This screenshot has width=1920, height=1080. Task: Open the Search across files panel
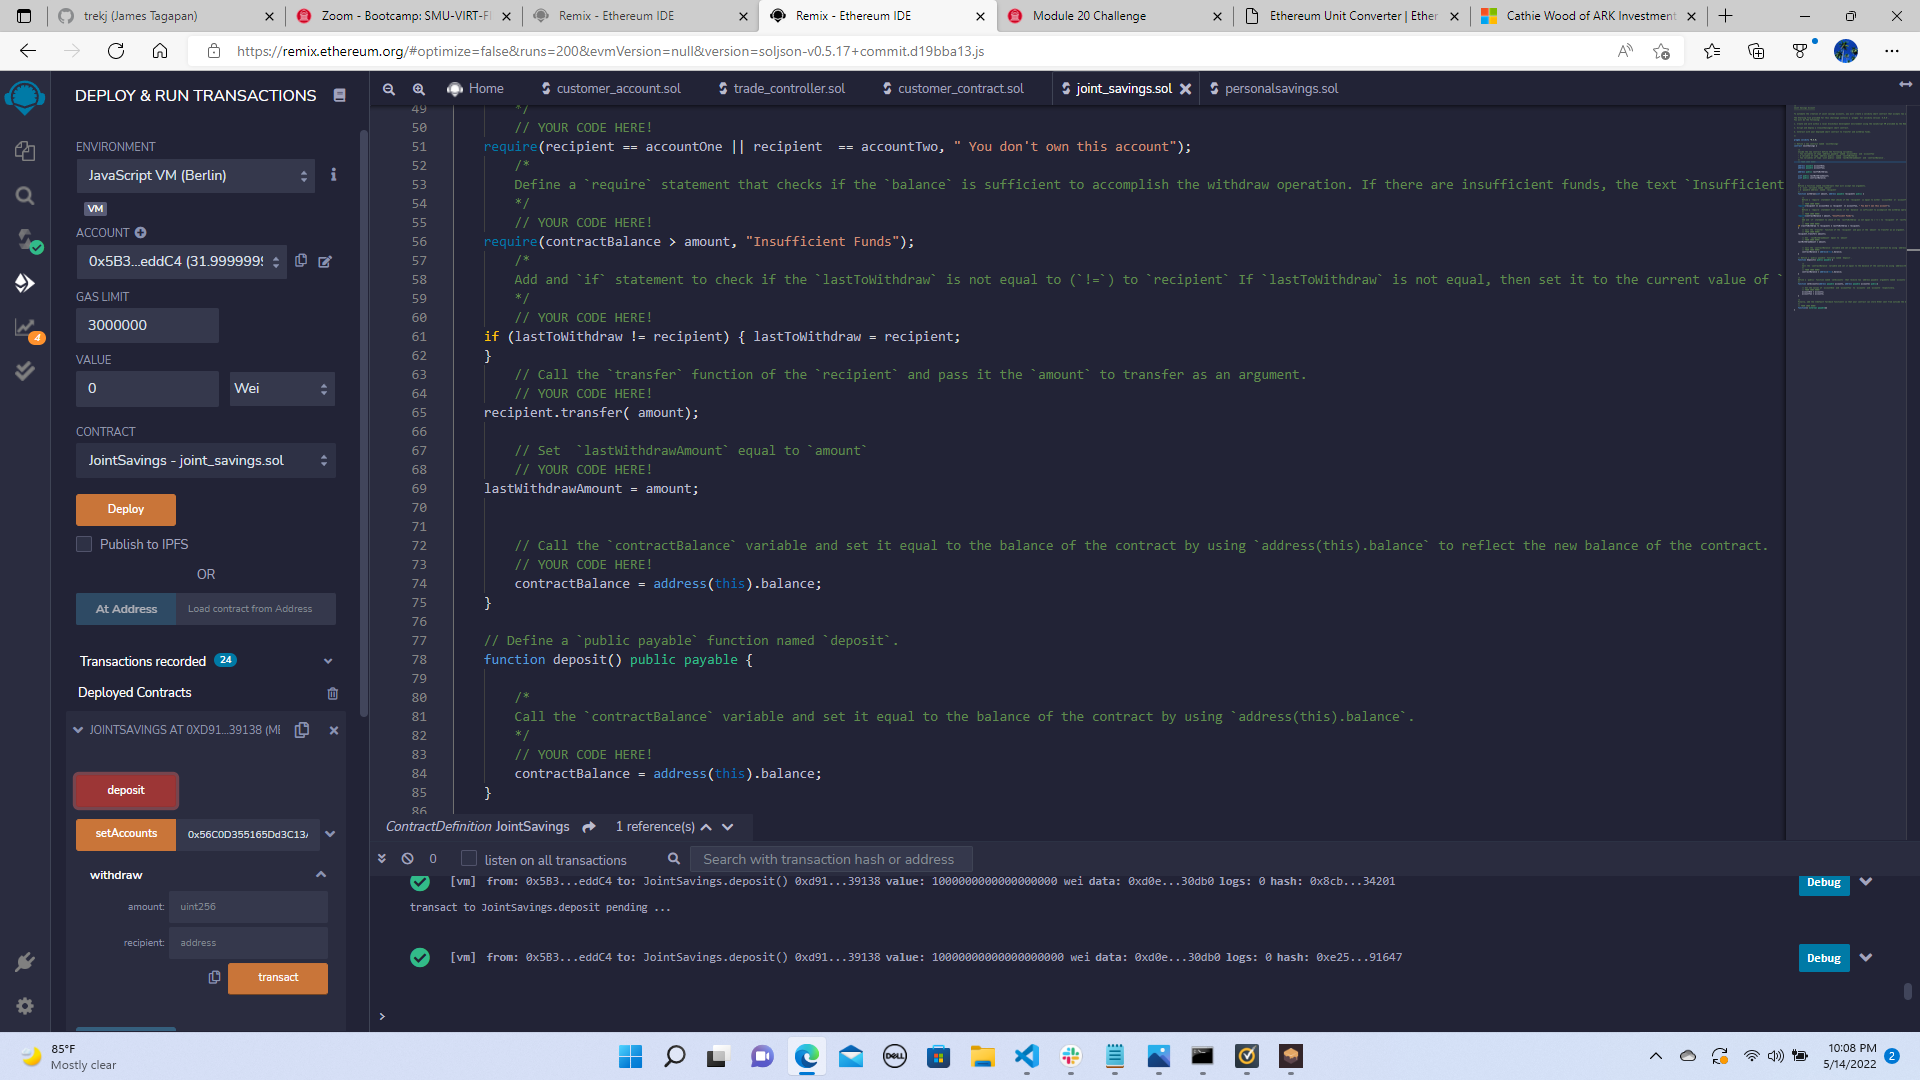(x=24, y=196)
